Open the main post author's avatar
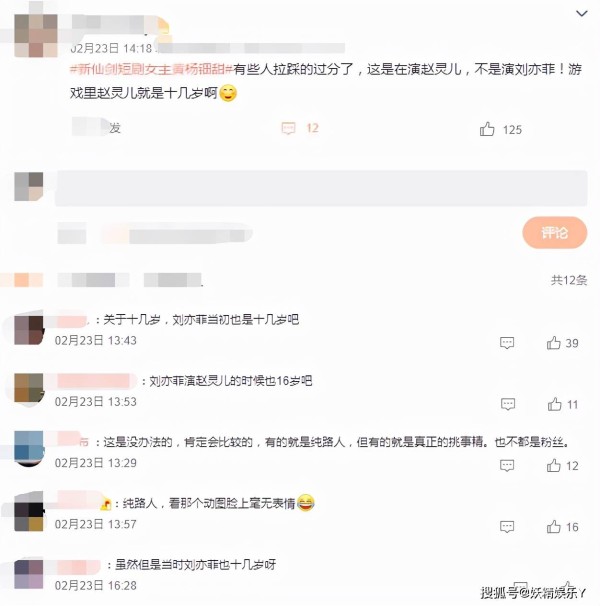The image size is (600, 606). click(x=36, y=36)
